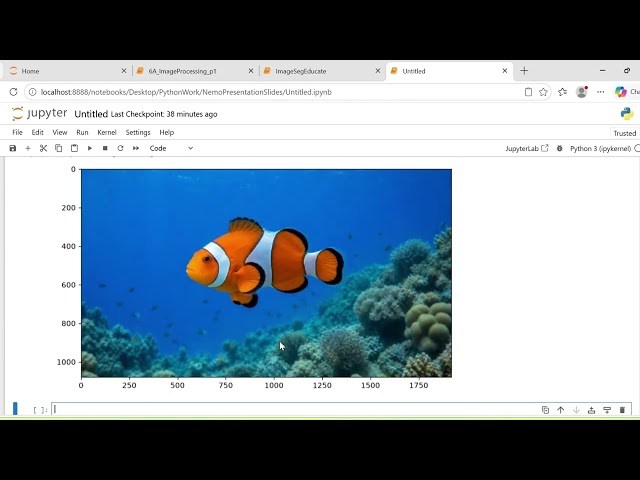The width and height of the screenshot is (640, 480).
Task: Click the Trusted notebook indicator
Action: click(x=624, y=133)
